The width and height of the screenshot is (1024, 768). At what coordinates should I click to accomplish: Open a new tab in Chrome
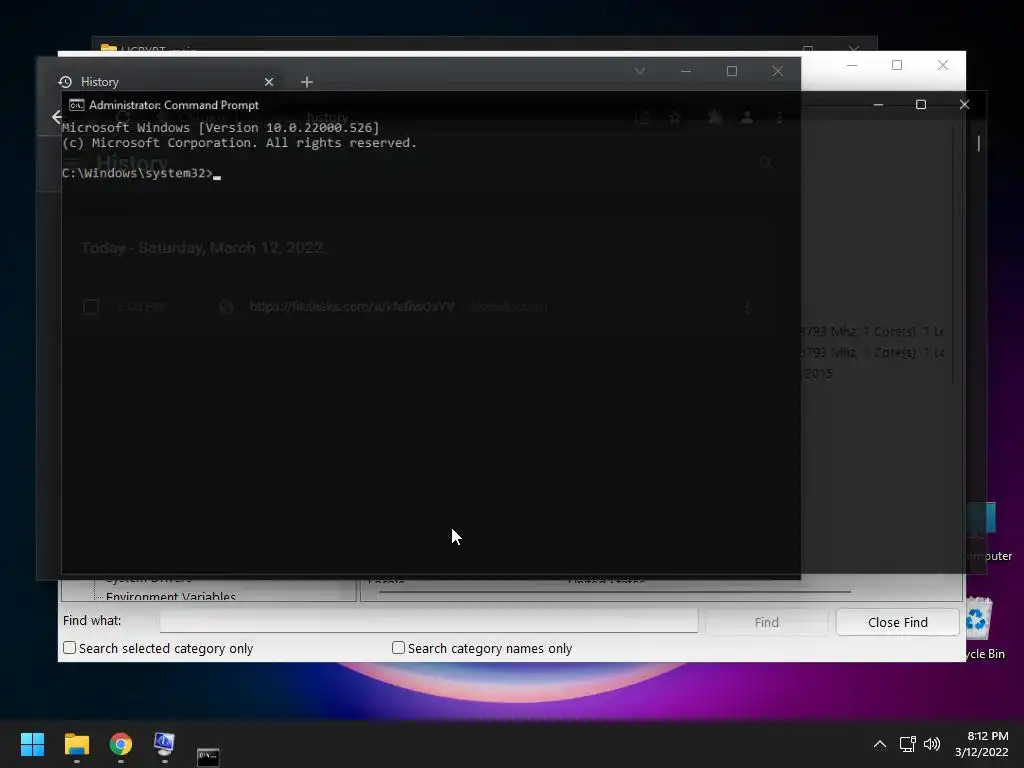tap(307, 82)
